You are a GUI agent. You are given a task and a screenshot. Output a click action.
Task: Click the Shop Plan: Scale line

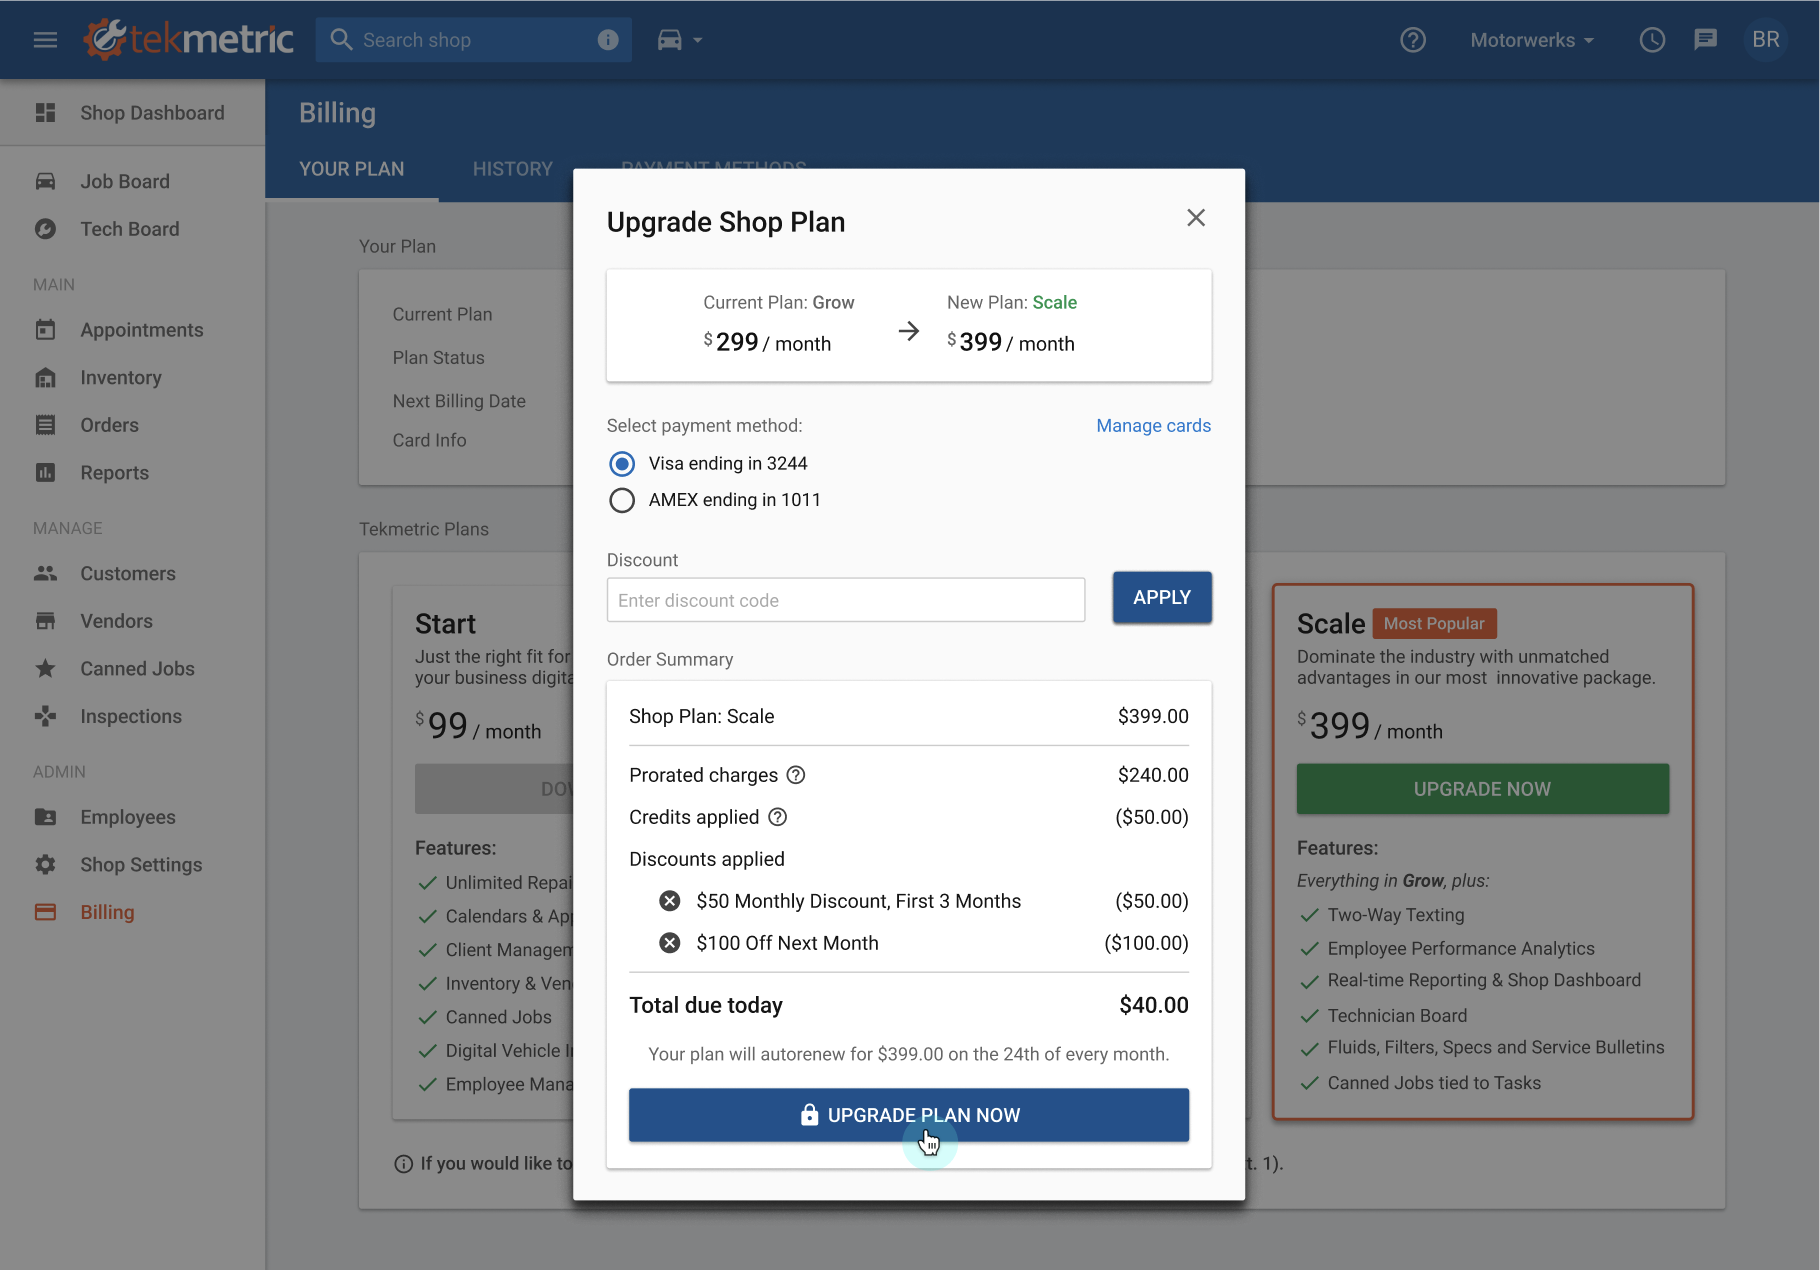coord(909,716)
